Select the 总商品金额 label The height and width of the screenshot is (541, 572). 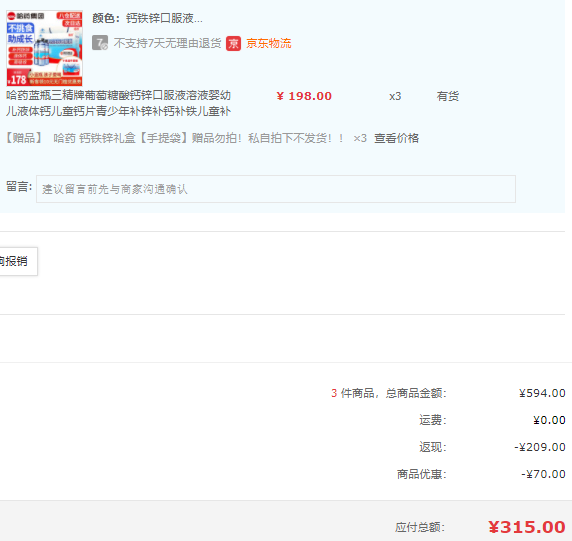point(416,393)
